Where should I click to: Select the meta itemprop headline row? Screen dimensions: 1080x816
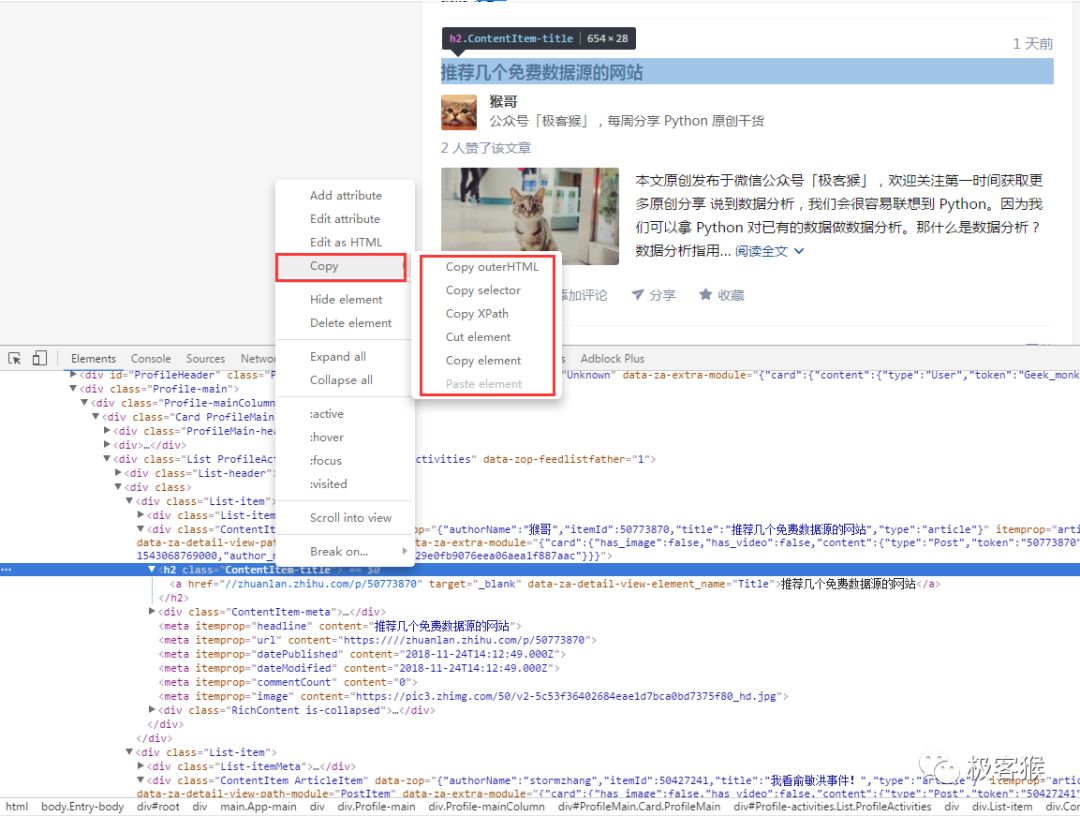340,626
